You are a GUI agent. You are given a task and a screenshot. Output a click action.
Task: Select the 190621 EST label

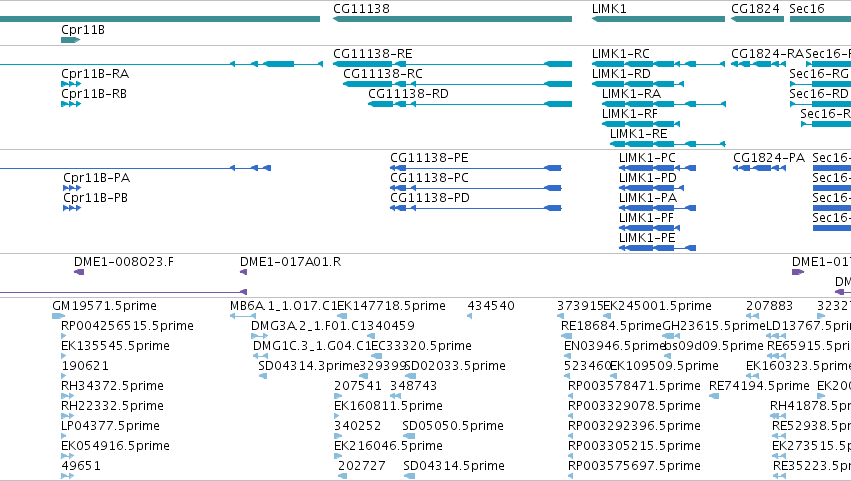[x=85, y=366]
